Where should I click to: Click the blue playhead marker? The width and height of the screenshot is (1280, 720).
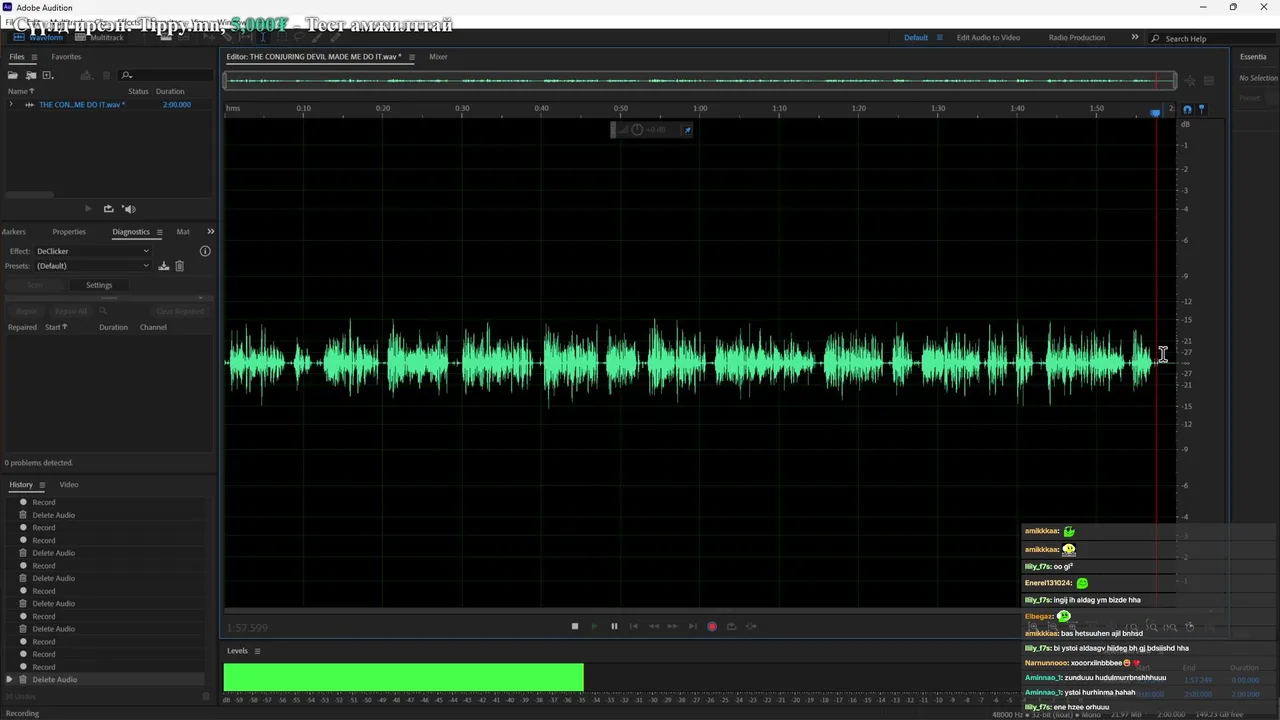point(1156,113)
